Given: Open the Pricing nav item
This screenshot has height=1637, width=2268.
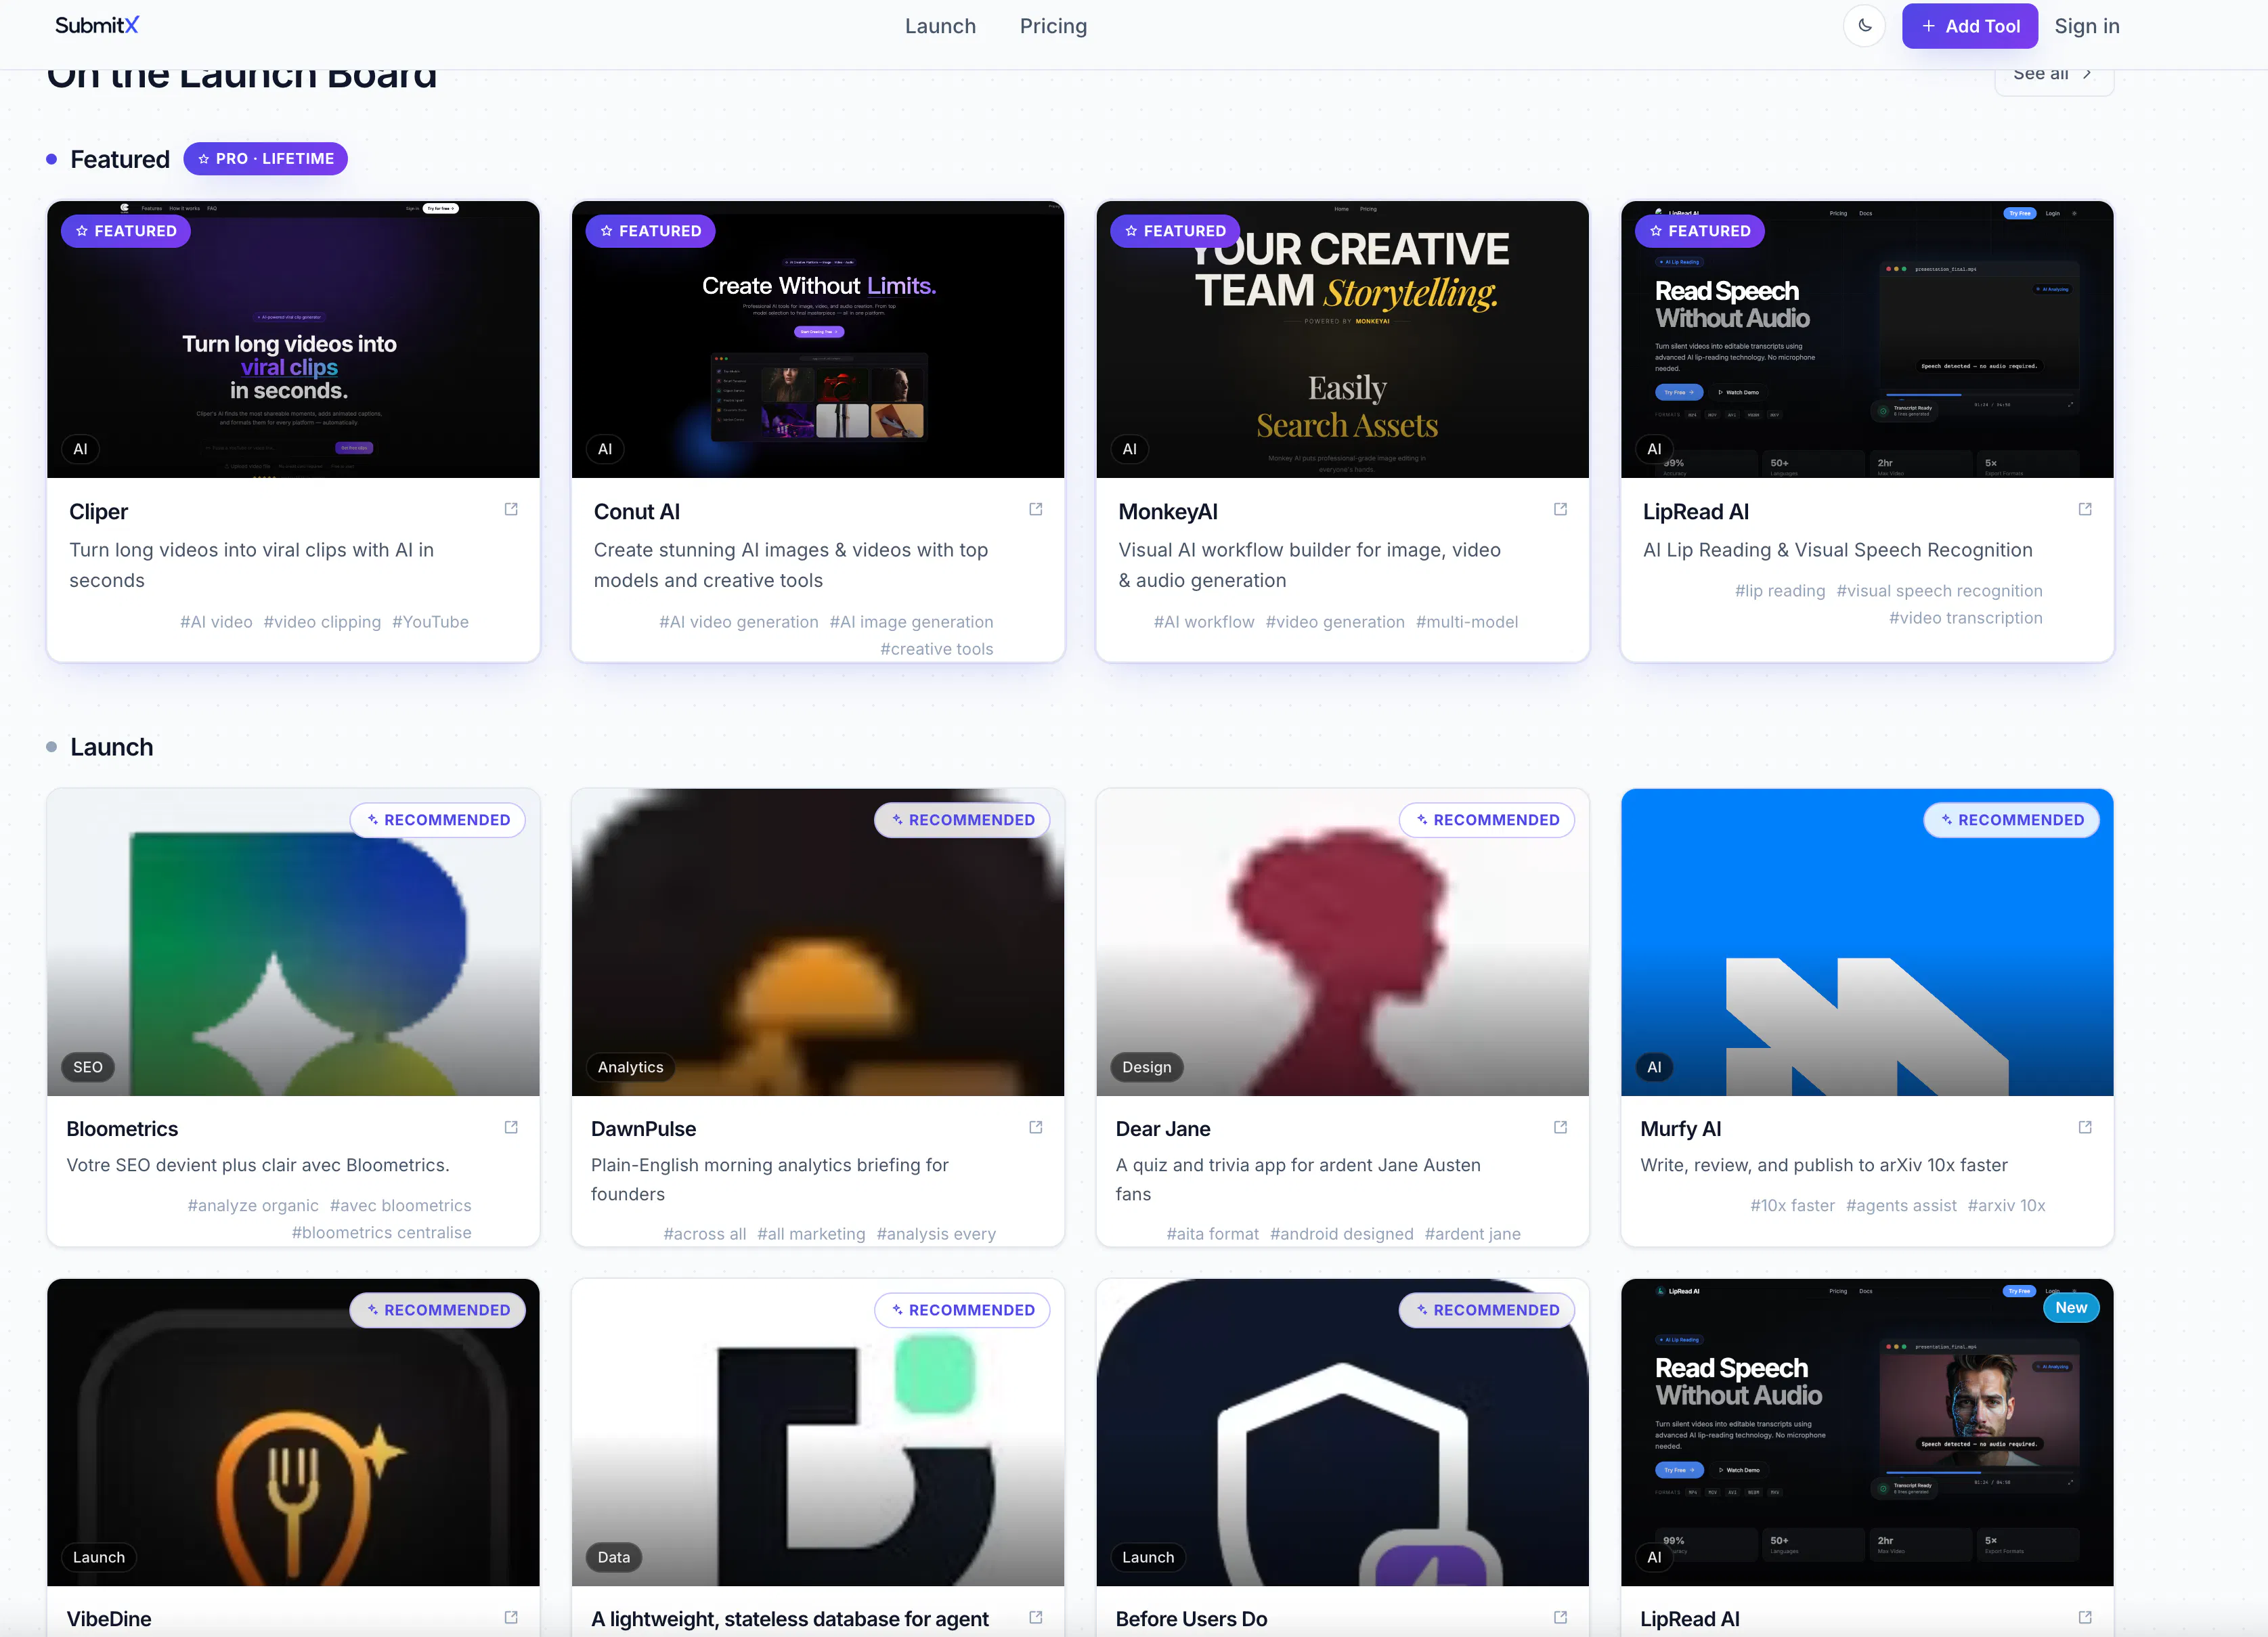Looking at the screenshot, I should (x=1053, y=26).
